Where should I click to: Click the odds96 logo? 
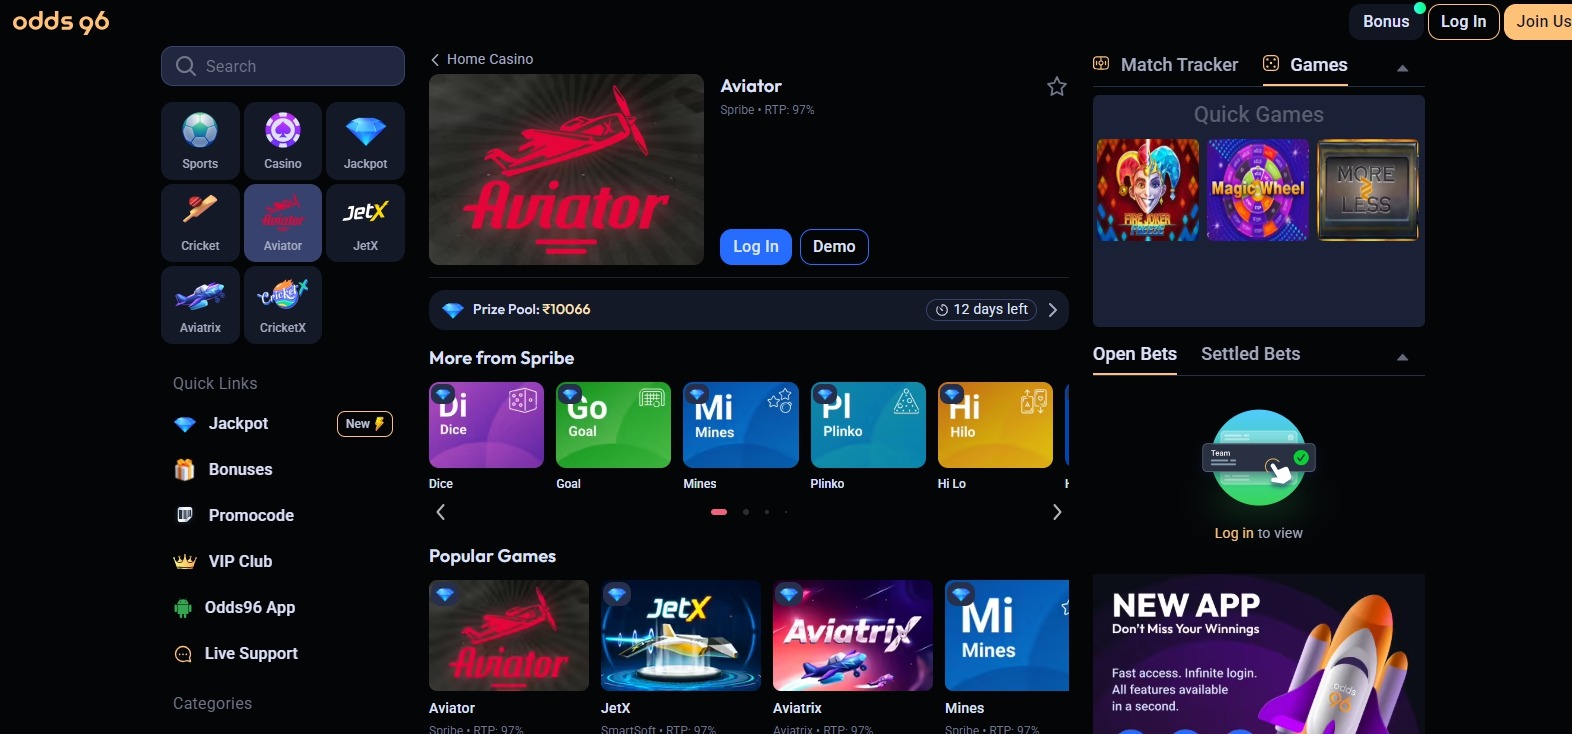coord(61,21)
